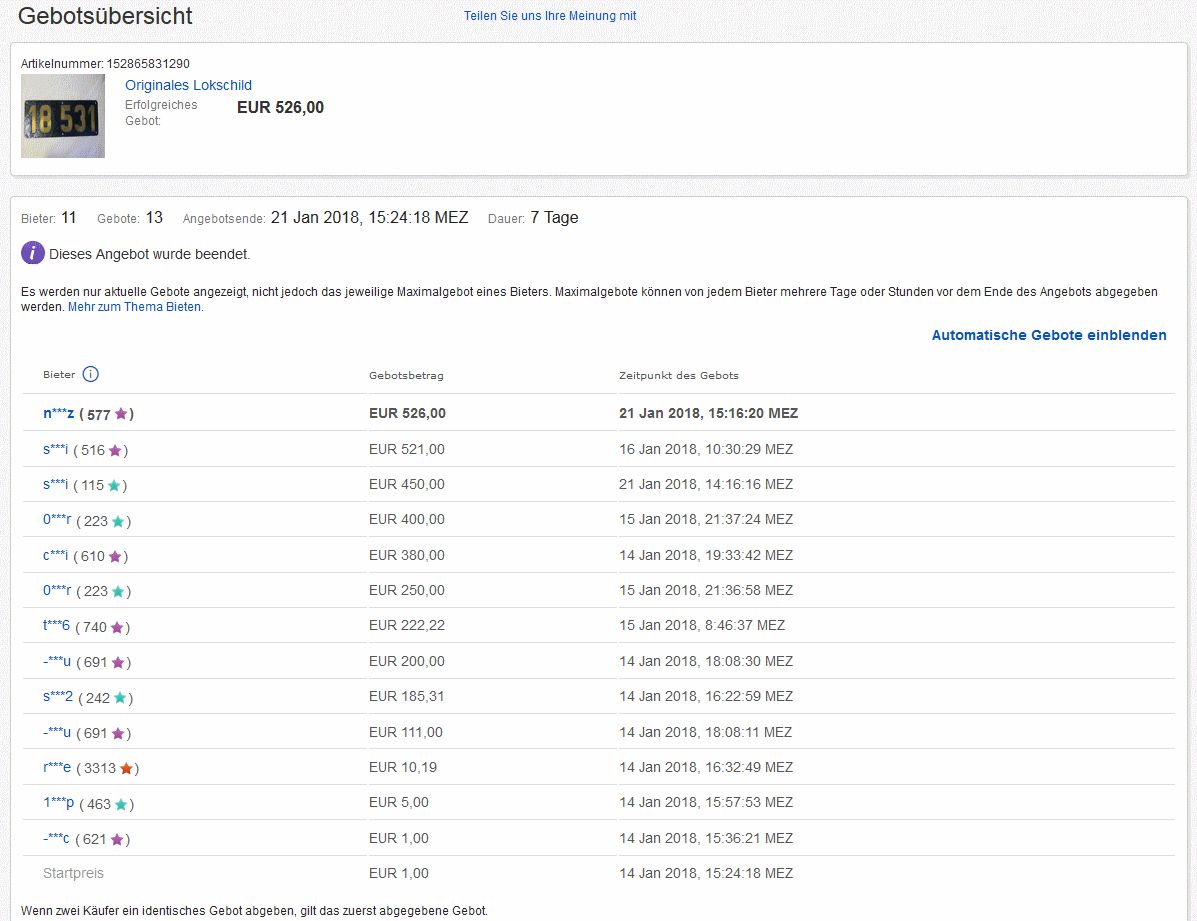The width and height of the screenshot is (1197, 921).
Task: Click the teal star beside 1***p (463)
Action: coord(121,804)
